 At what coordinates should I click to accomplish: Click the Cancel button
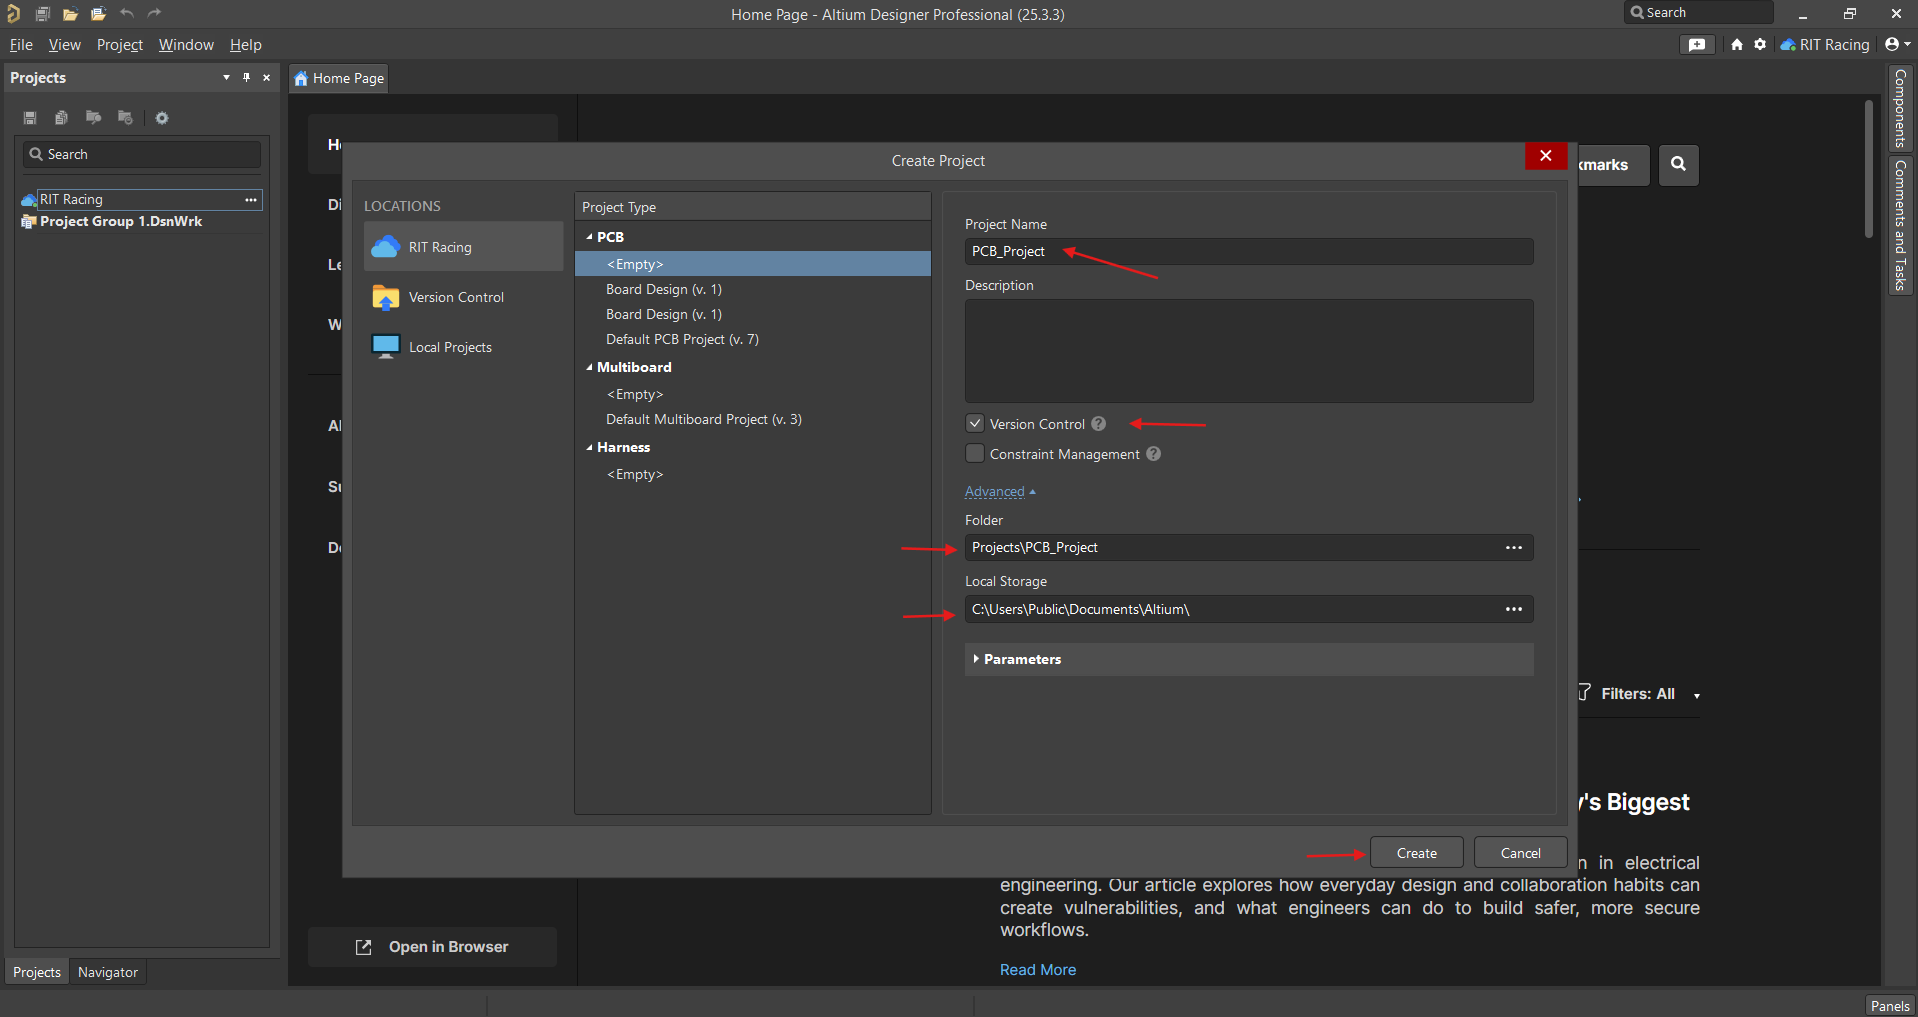pyautogui.click(x=1521, y=853)
